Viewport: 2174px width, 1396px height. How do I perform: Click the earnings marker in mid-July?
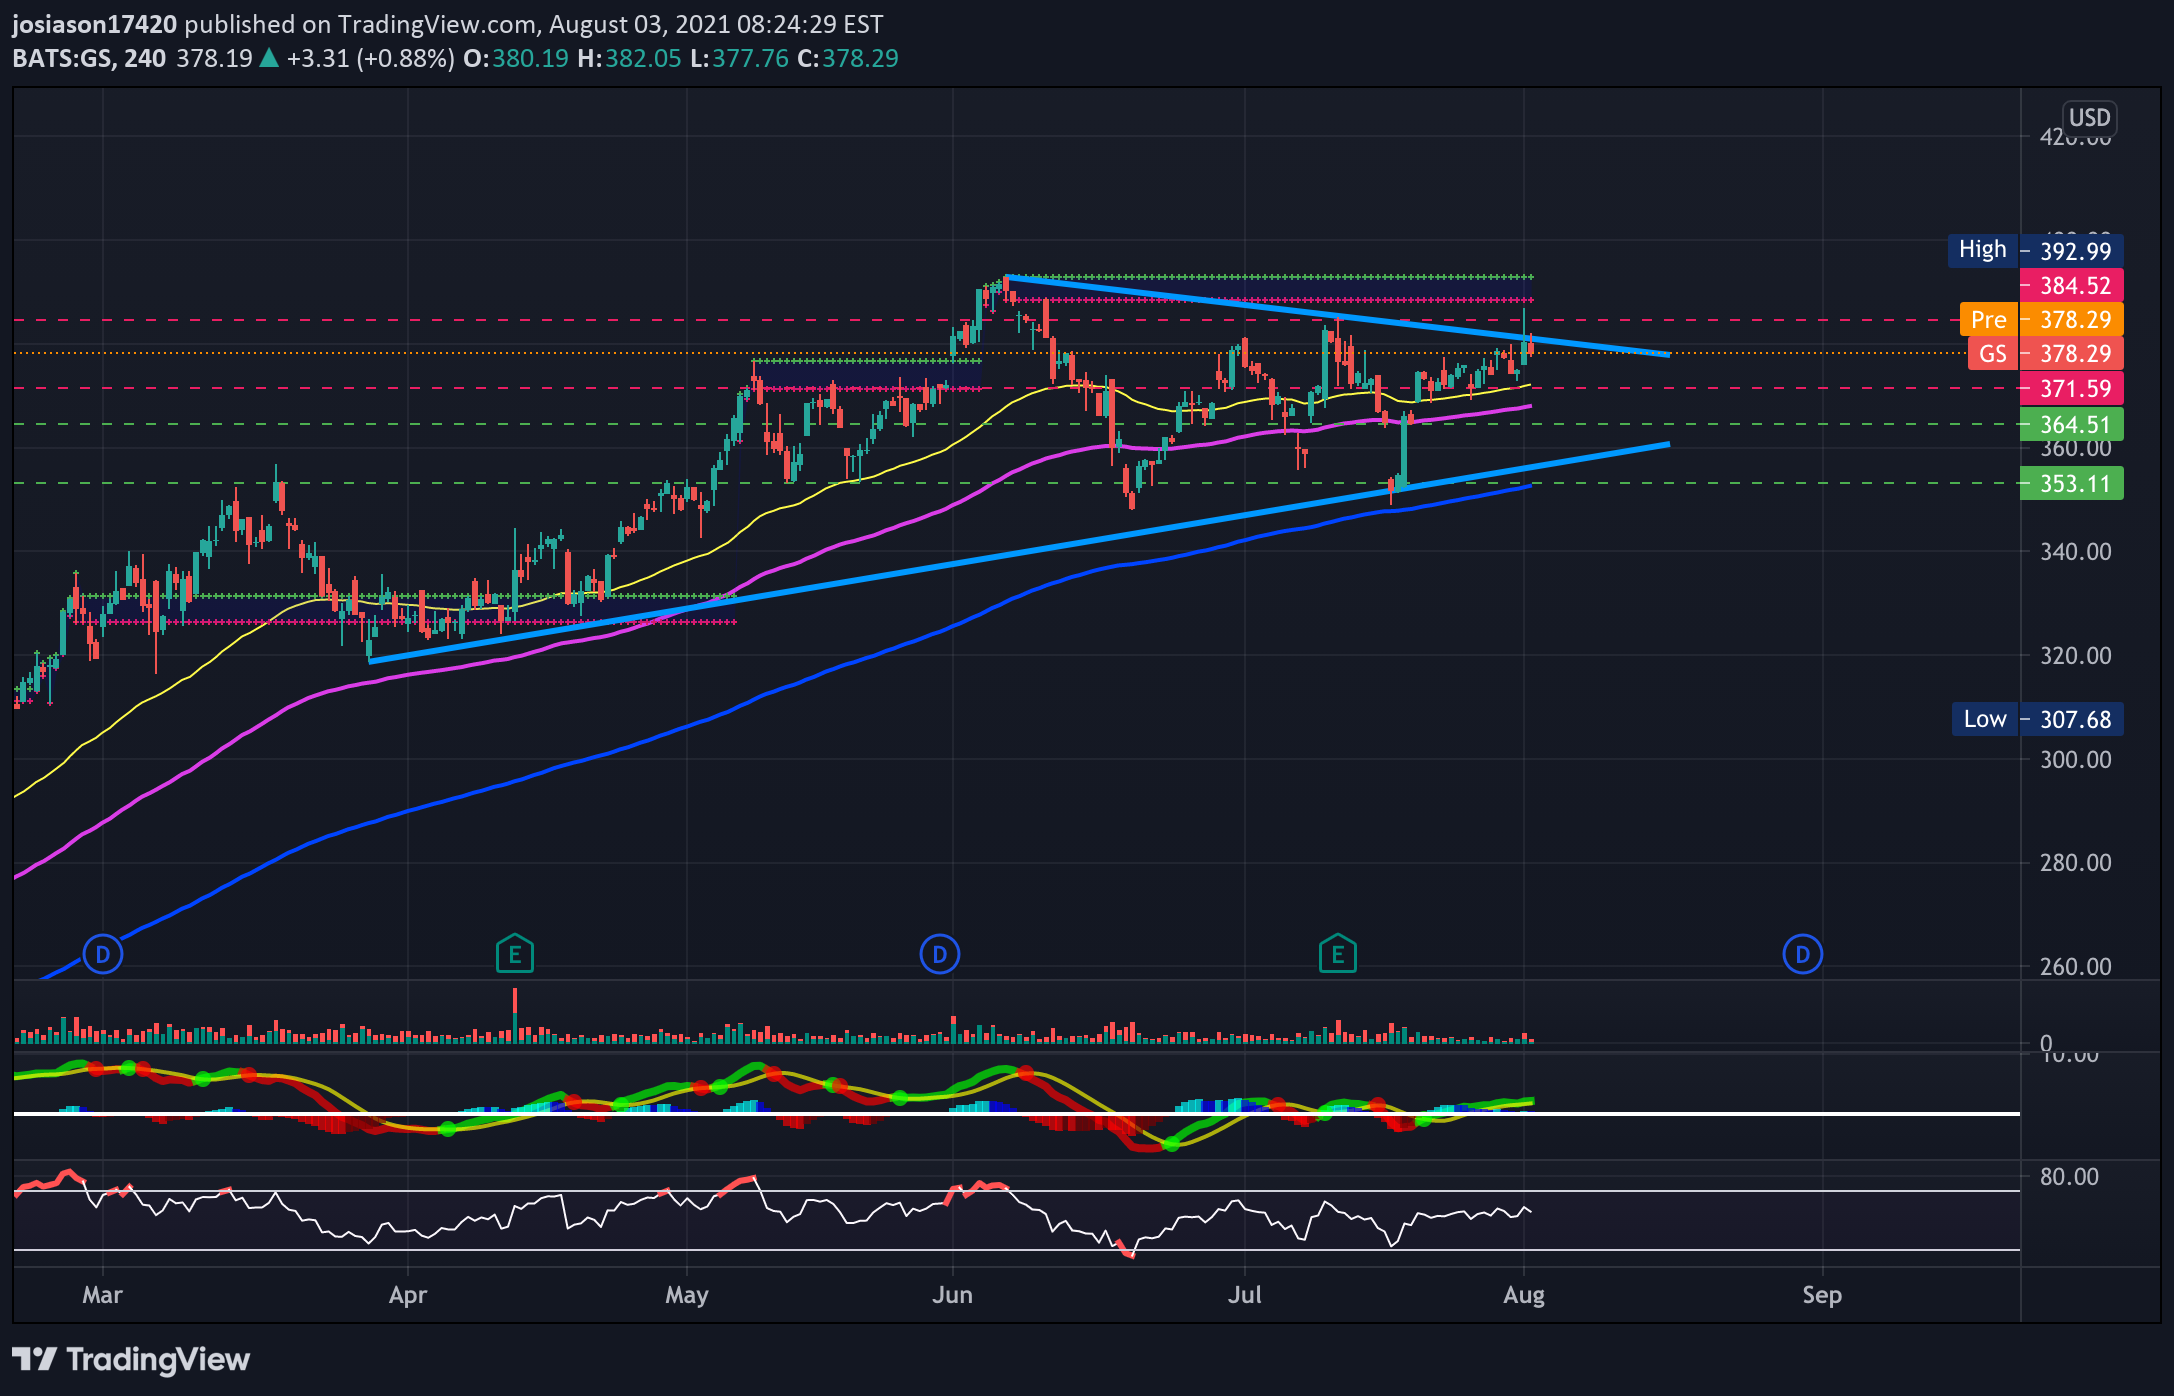[1338, 954]
